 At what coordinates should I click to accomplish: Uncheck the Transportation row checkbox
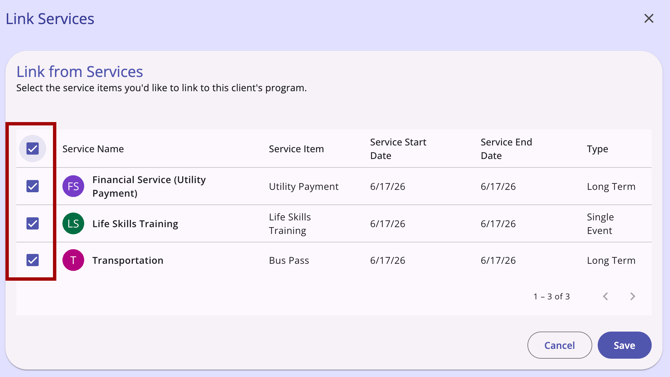click(x=32, y=260)
